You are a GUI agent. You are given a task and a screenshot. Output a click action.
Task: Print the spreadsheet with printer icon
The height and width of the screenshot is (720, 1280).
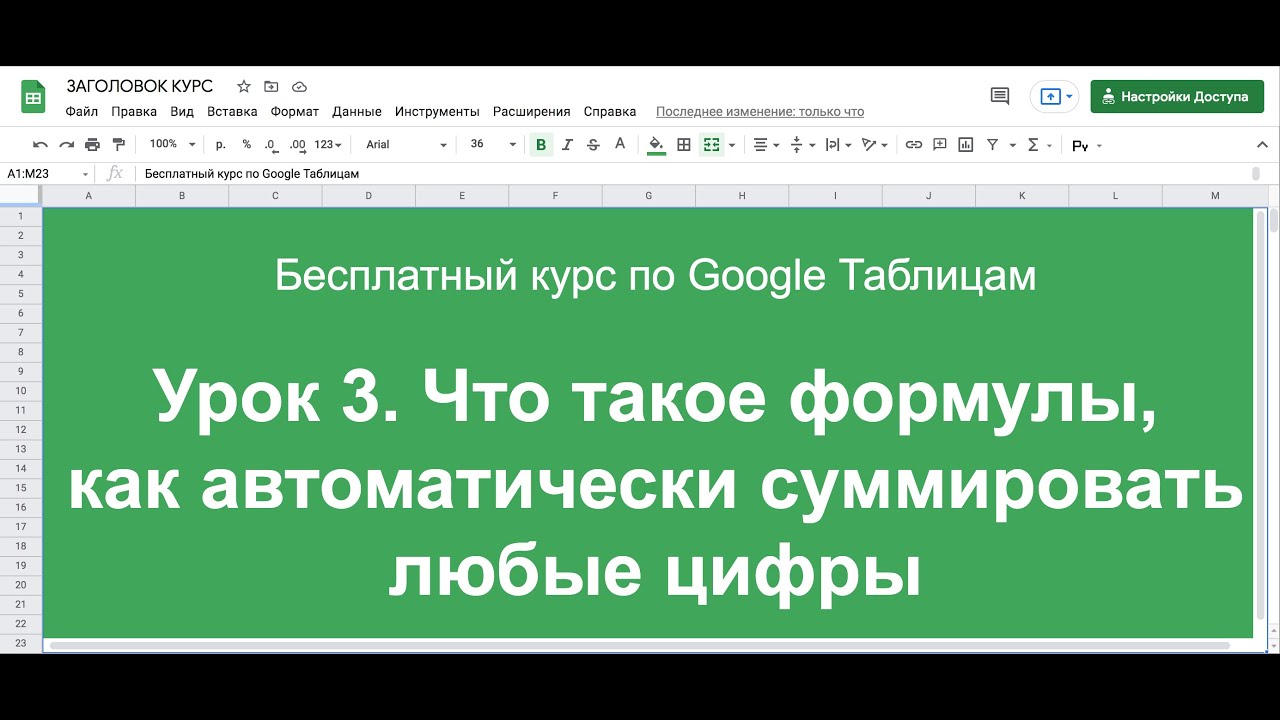coord(92,145)
